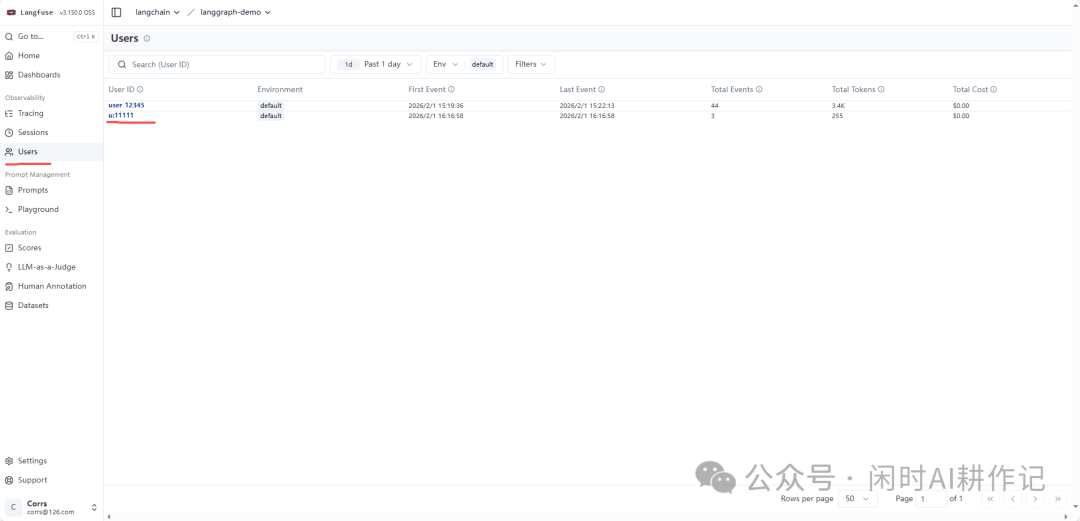Open Support in the sidebar

pyautogui.click(x=52, y=480)
